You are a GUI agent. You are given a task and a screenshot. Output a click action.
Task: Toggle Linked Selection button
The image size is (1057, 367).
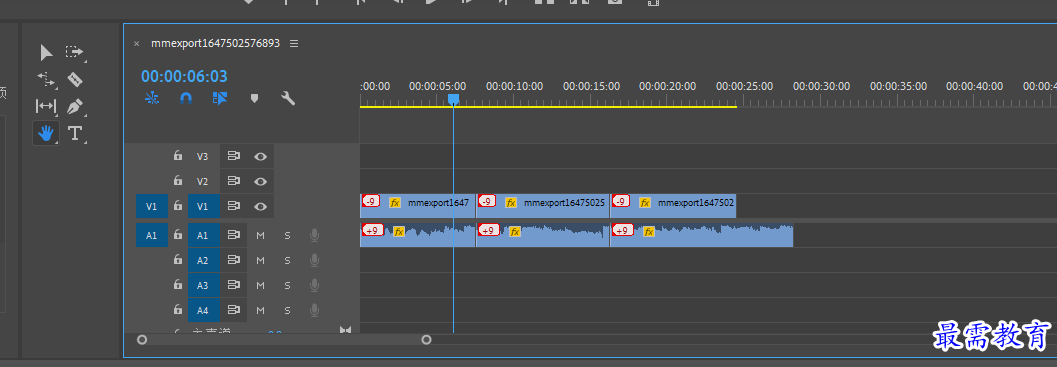220,98
